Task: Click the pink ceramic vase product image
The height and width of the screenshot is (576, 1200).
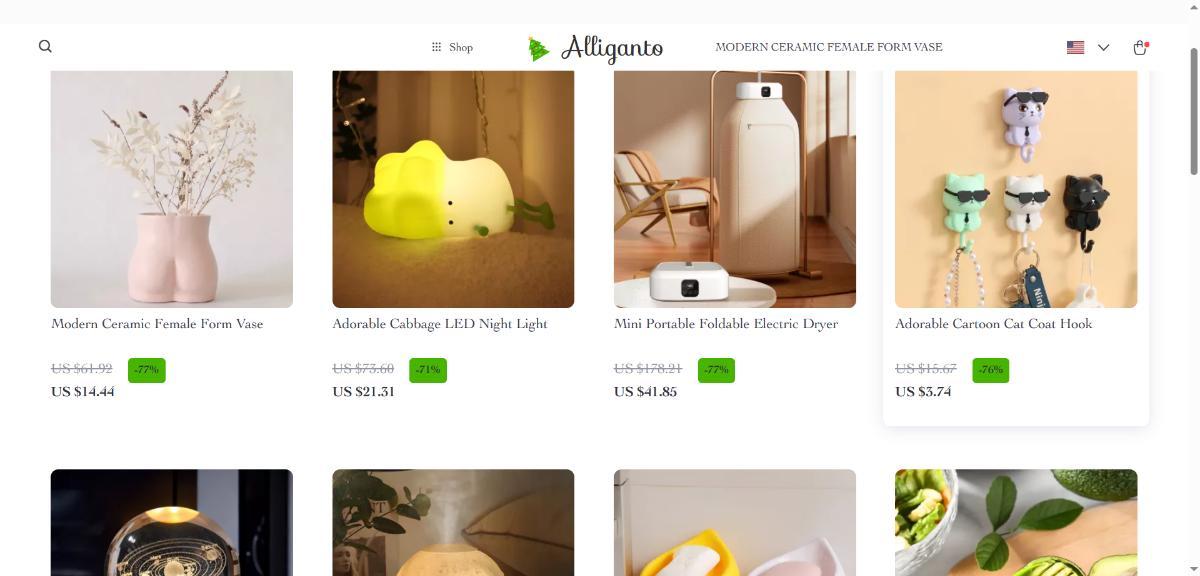Action: pyautogui.click(x=172, y=189)
